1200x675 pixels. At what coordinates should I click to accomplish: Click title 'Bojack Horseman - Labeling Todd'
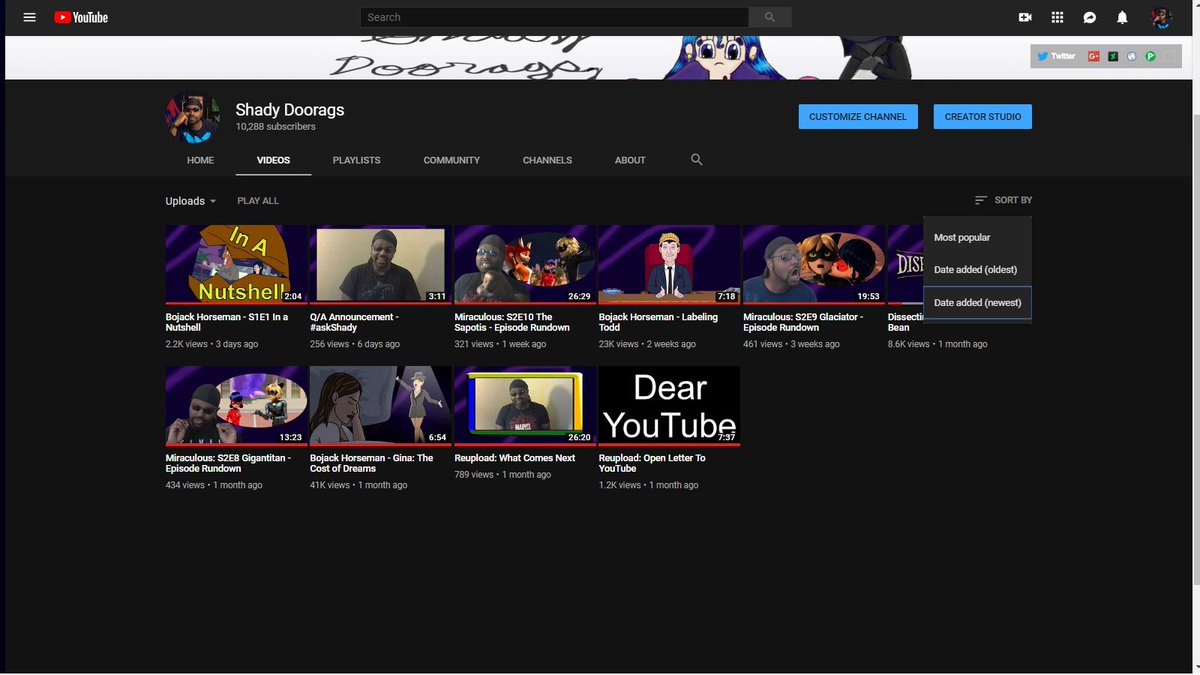tap(658, 322)
